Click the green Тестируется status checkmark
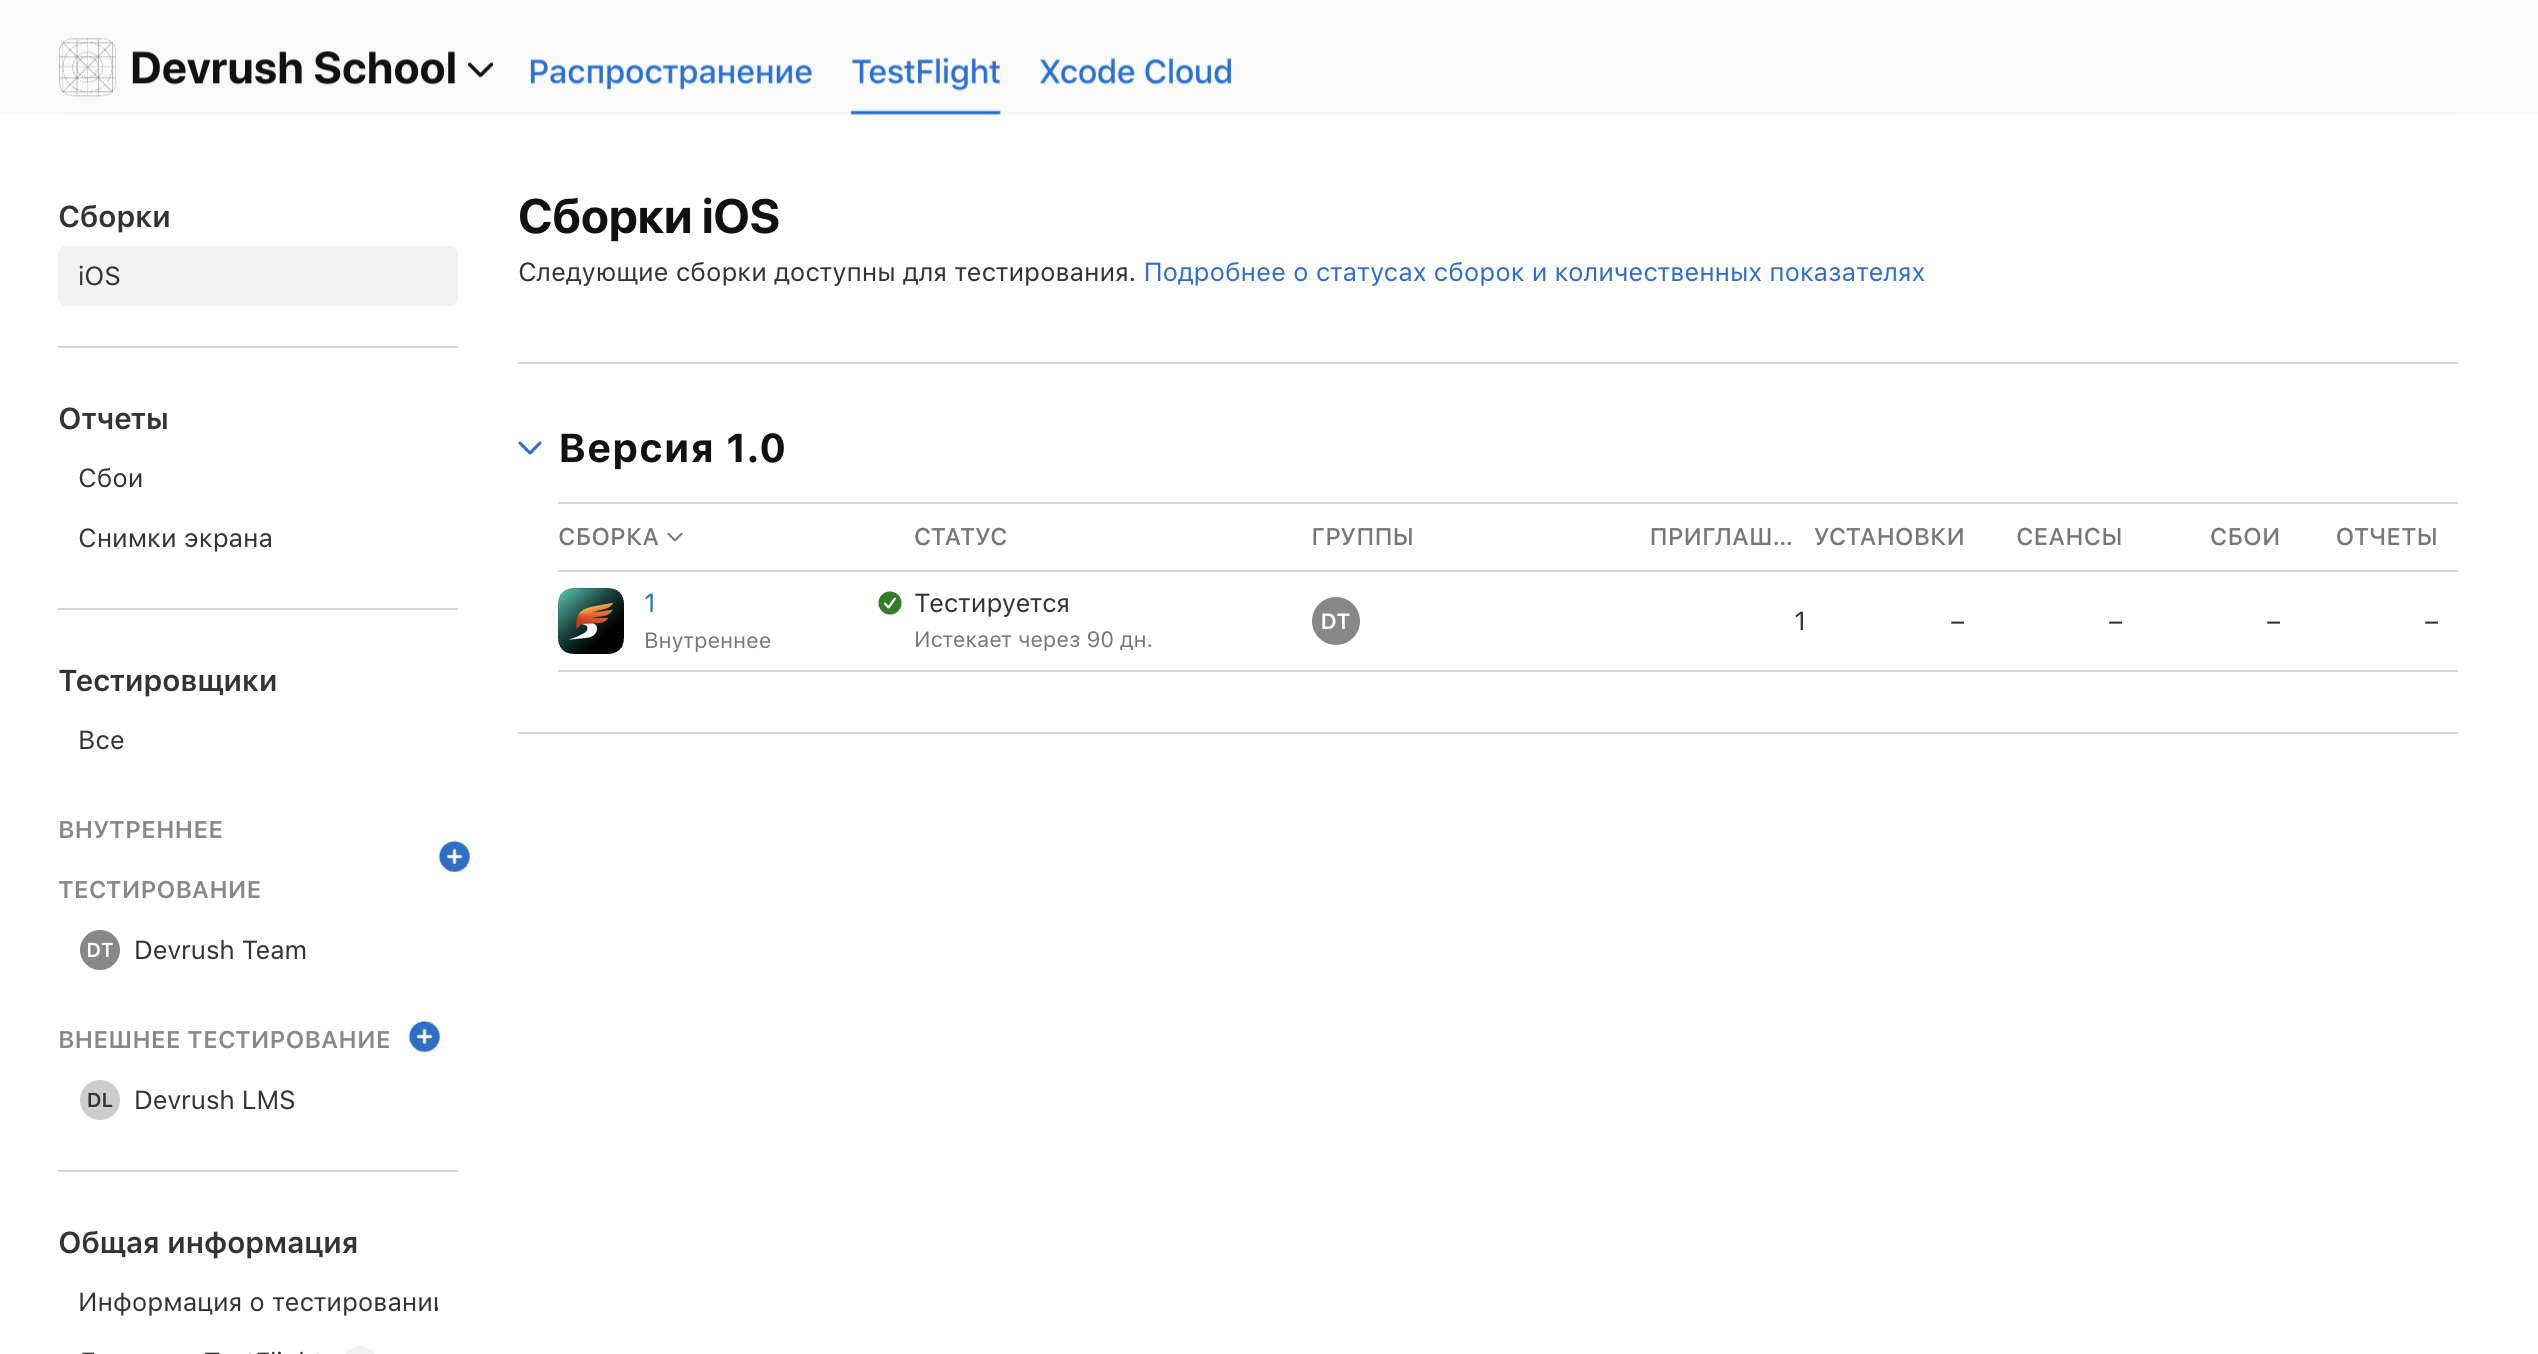Screen dimensions: 2538x1354 point(889,603)
